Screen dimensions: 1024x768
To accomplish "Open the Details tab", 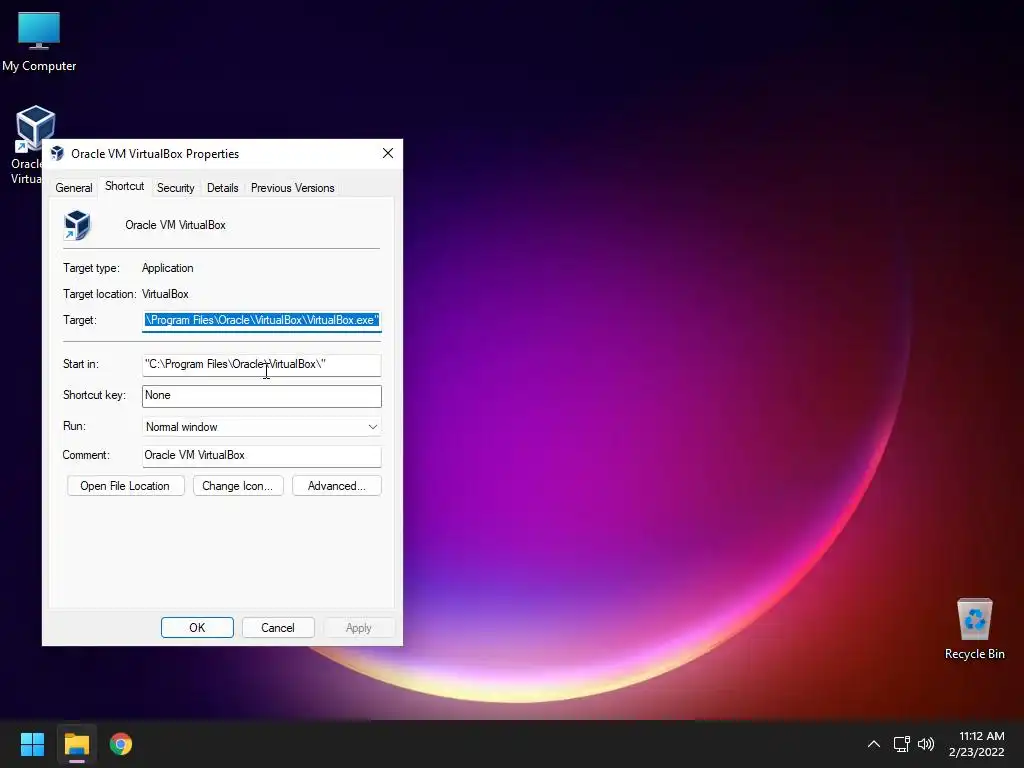I will click(x=223, y=188).
